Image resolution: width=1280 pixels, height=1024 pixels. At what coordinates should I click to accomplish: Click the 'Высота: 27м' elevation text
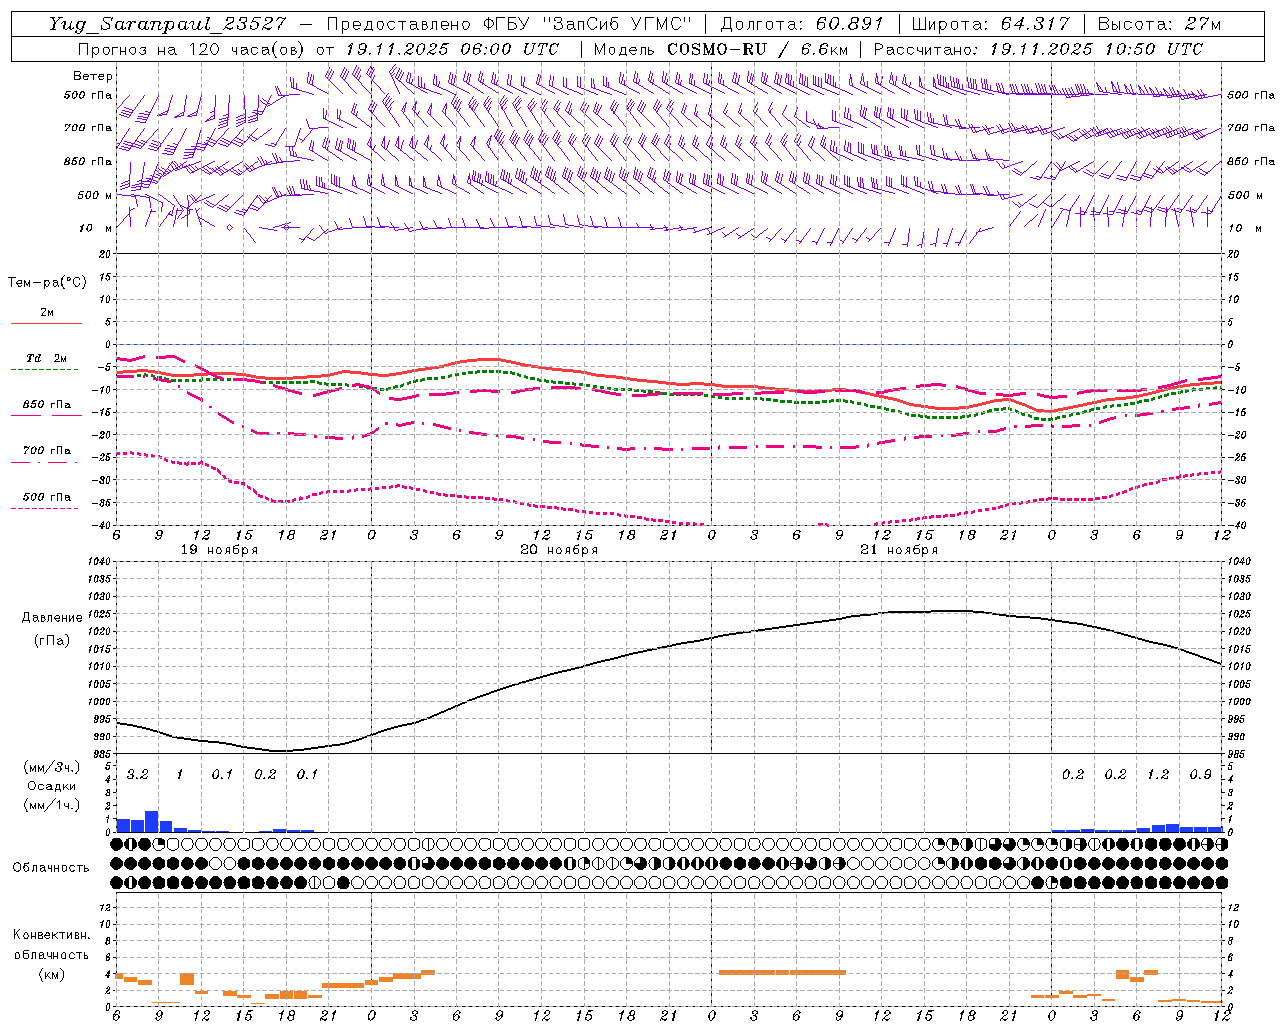click(1159, 24)
